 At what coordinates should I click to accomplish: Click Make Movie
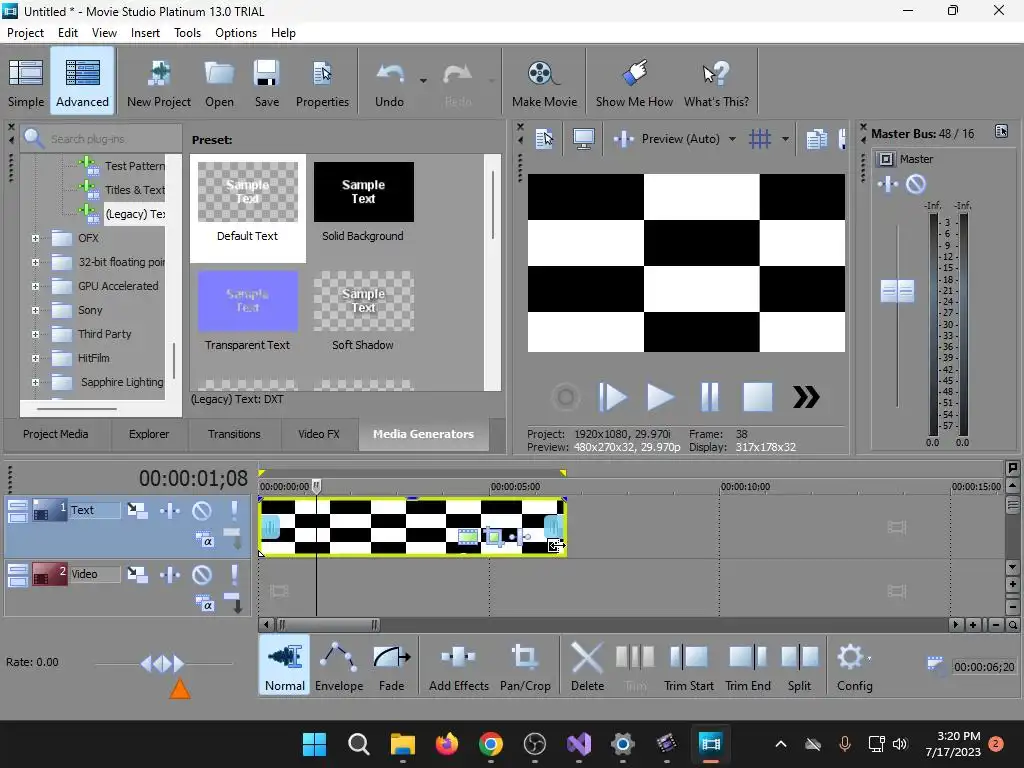[545, 83]
